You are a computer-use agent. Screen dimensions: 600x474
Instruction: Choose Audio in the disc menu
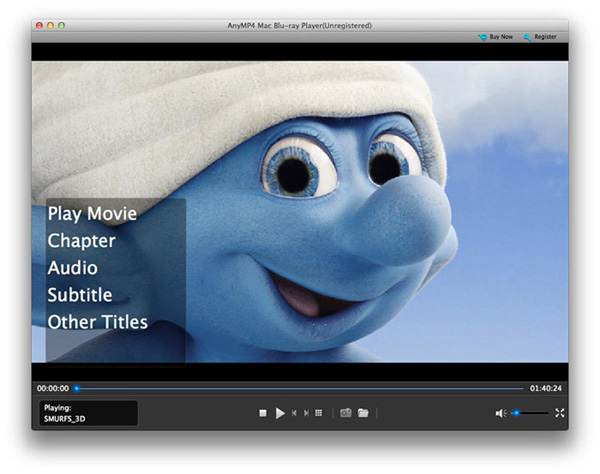point(72,268)
